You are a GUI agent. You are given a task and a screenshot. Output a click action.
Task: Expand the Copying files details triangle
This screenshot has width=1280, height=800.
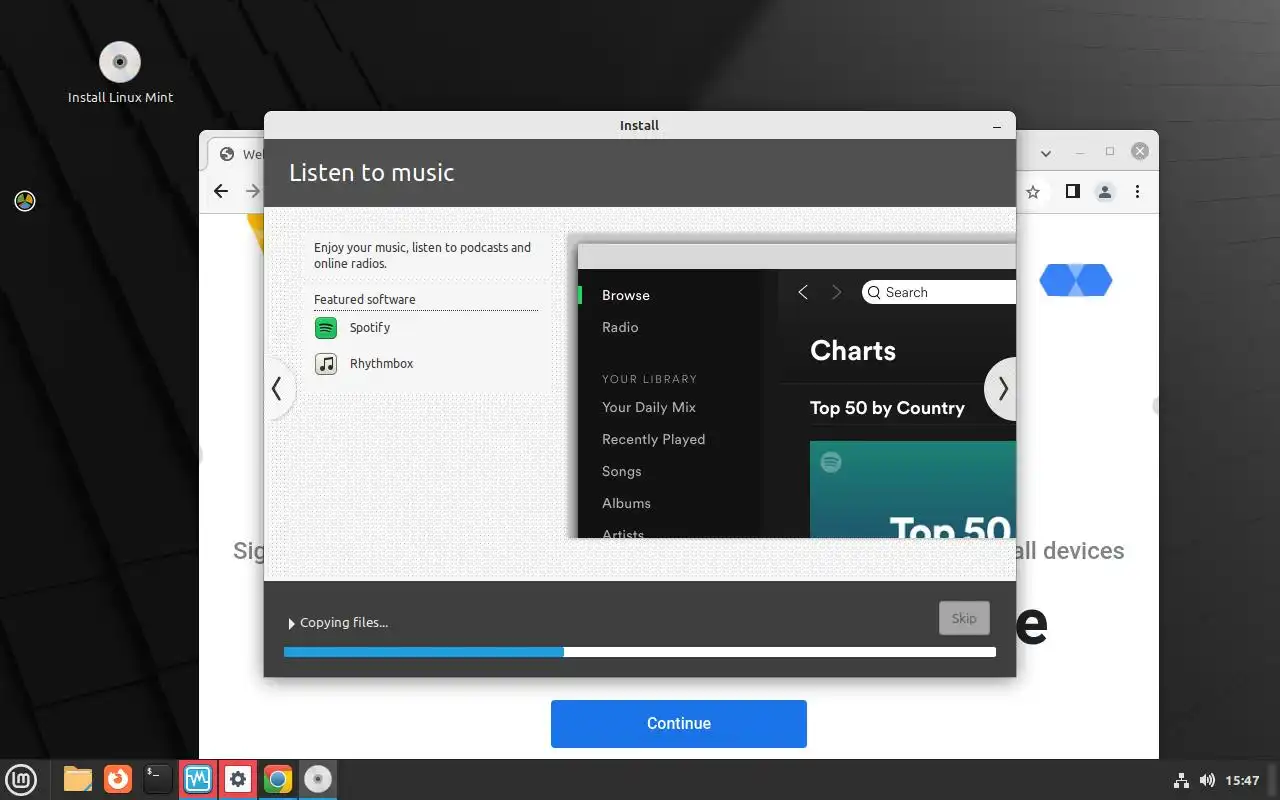click(x=292, y=623)
